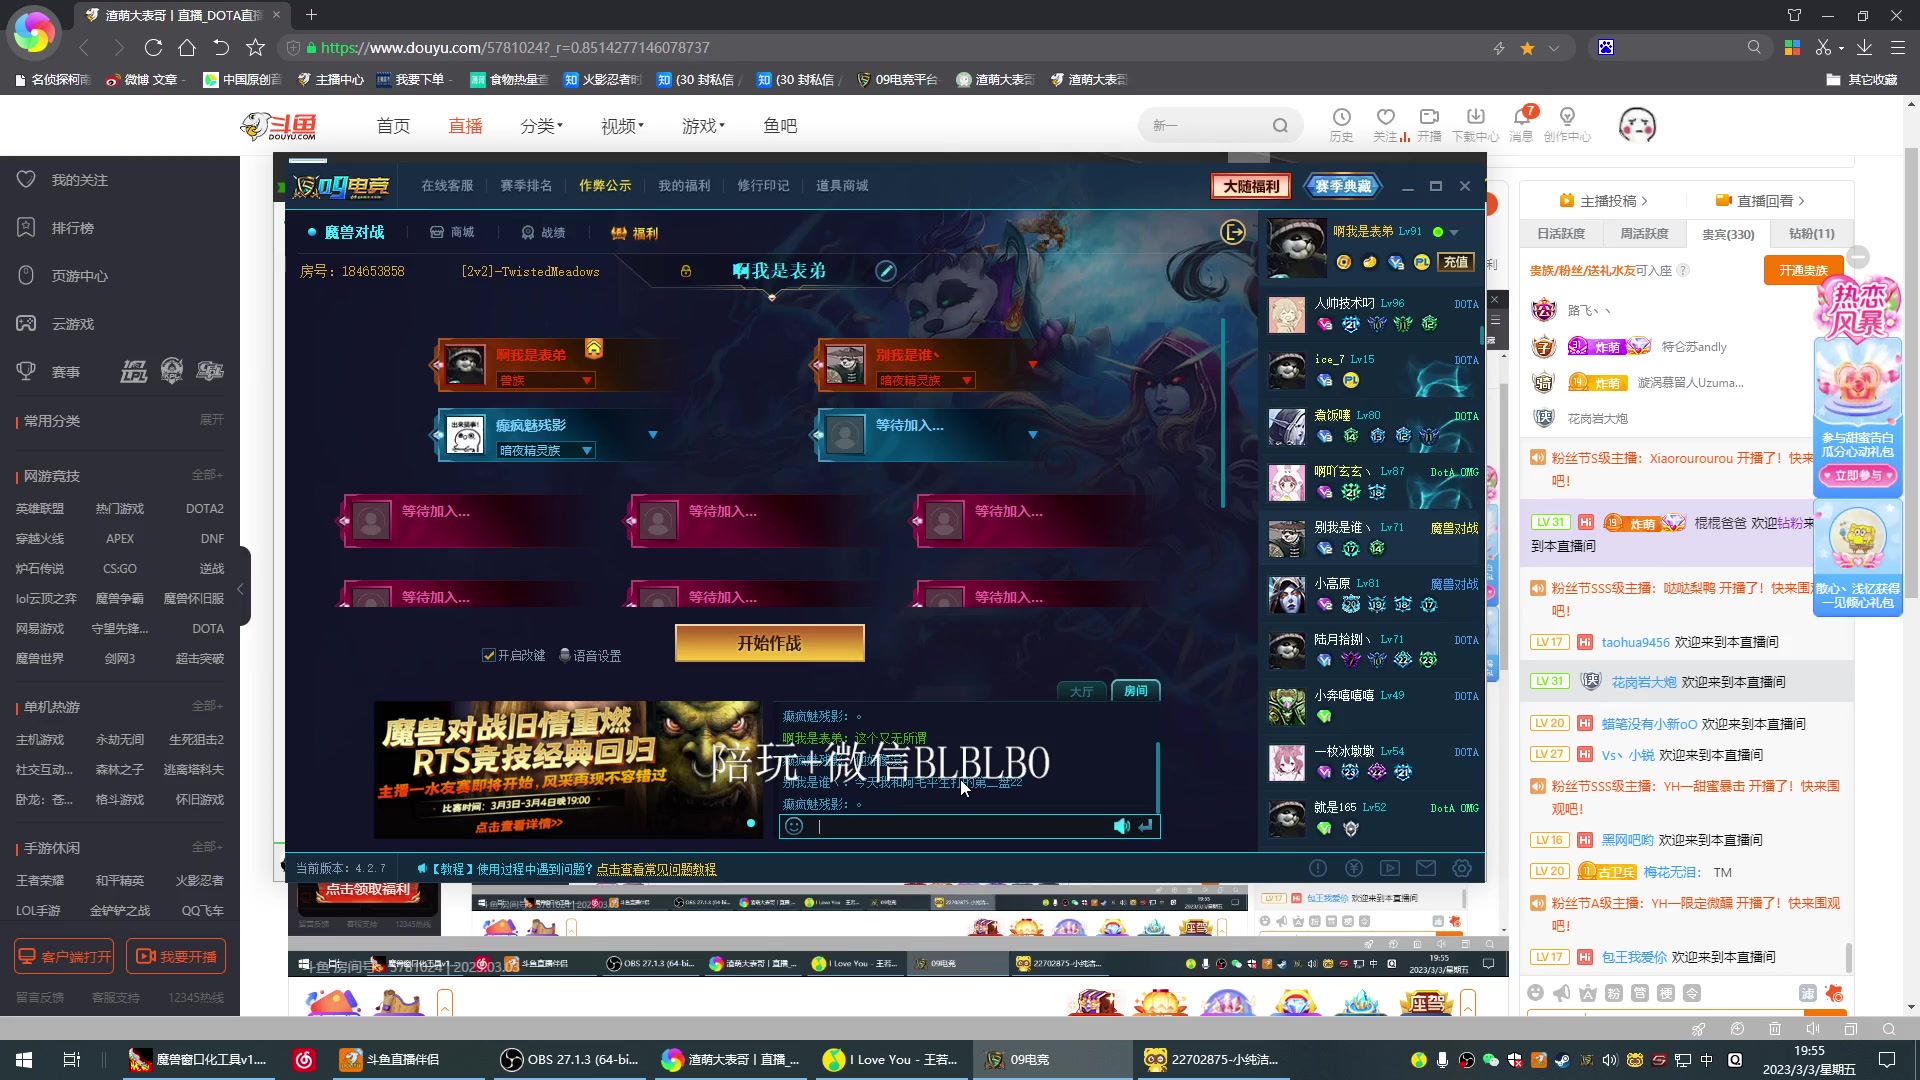Focus the room chat input field
This screenshot has height=1080, width=1920.
pos(958,826)
